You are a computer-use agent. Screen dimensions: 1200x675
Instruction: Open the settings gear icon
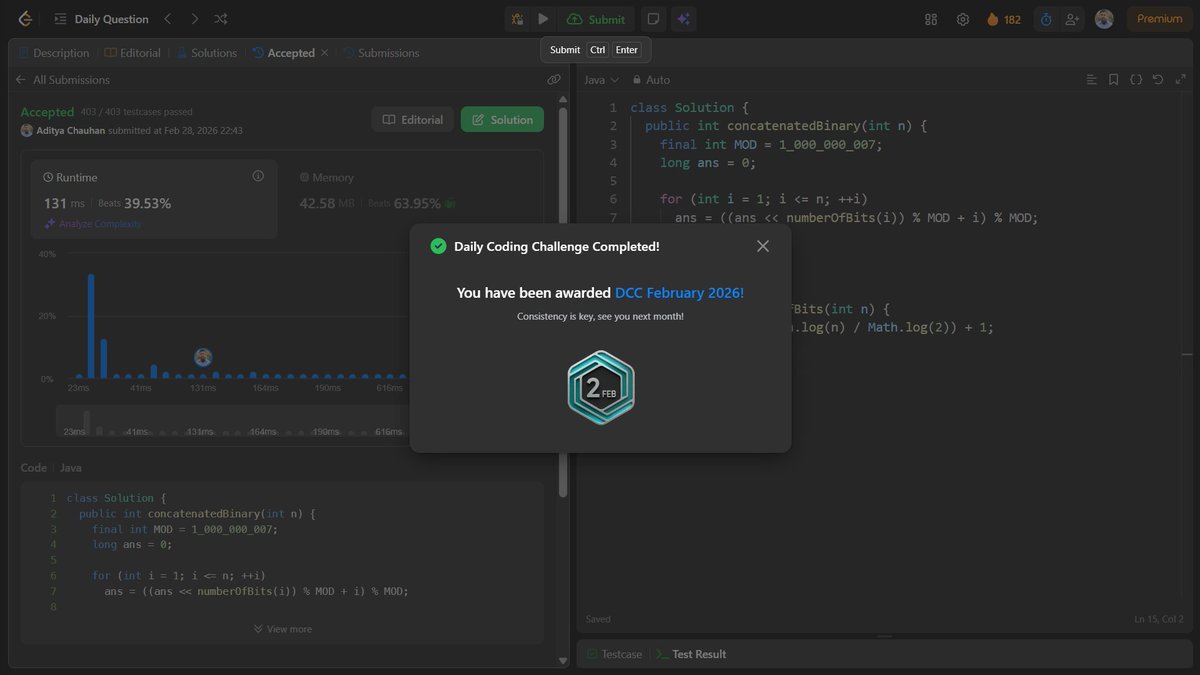[x=963, y=19]
